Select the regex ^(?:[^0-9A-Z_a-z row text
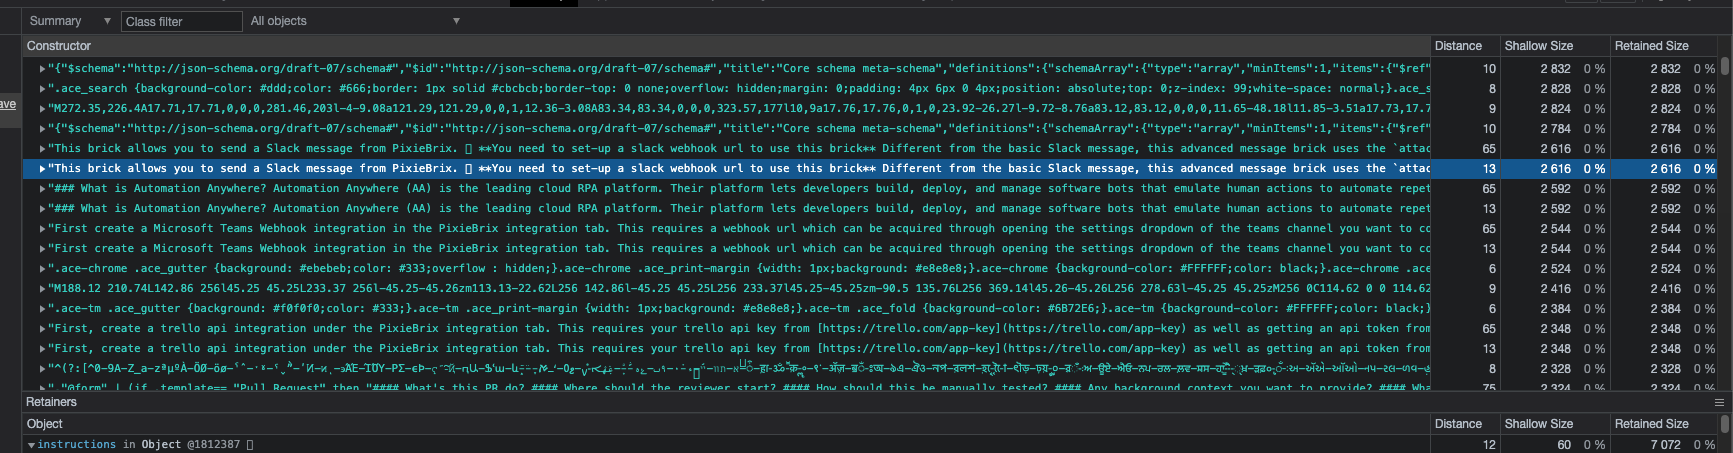 click(x=739, y=369)
